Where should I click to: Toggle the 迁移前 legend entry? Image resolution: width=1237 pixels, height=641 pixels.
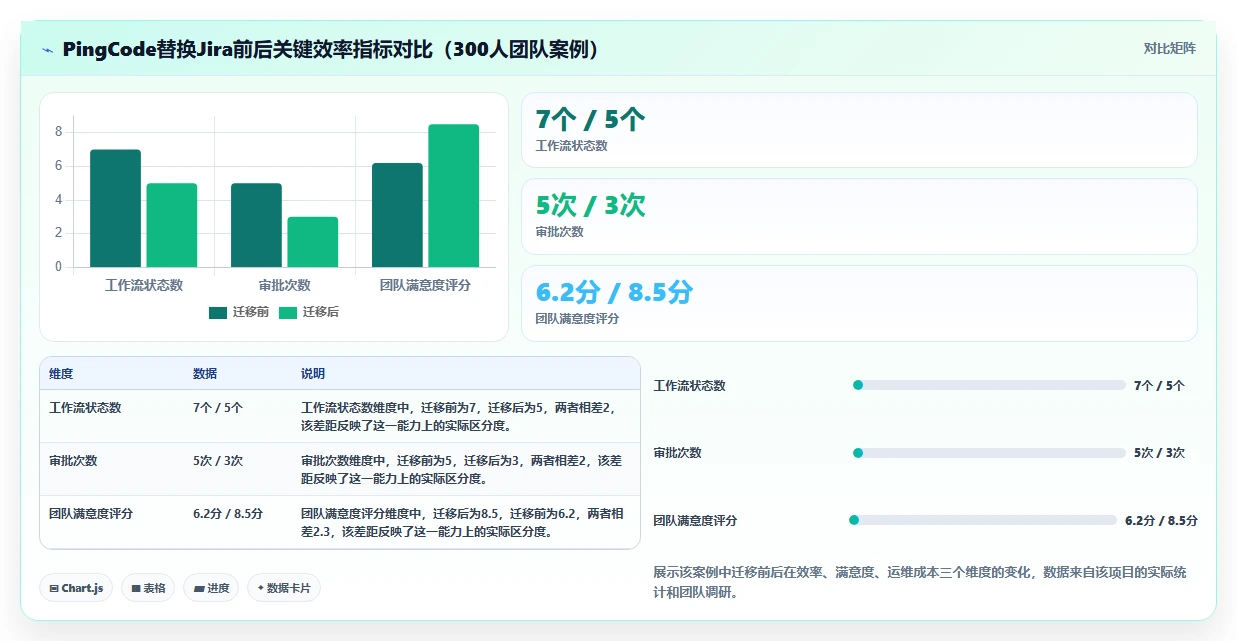point(239,312)
